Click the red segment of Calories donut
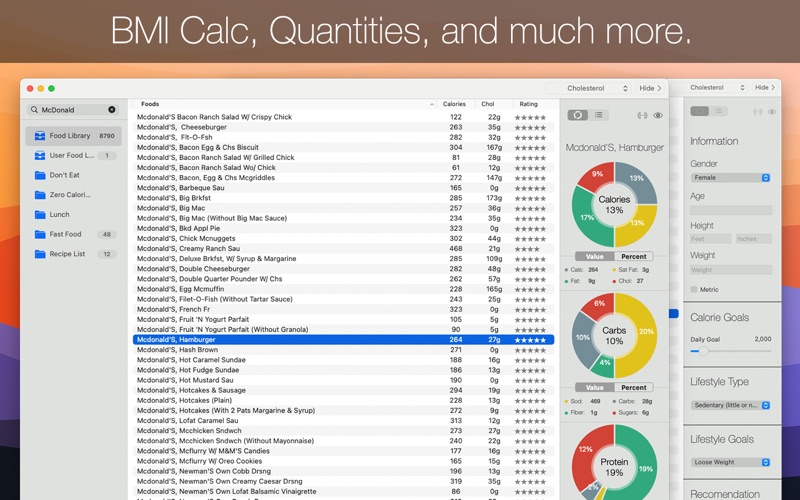800x500 pixels. (595, 176)
